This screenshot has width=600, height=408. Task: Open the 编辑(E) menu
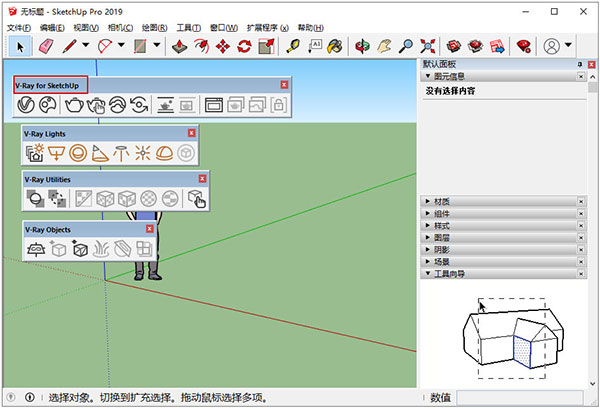(52, 28)
